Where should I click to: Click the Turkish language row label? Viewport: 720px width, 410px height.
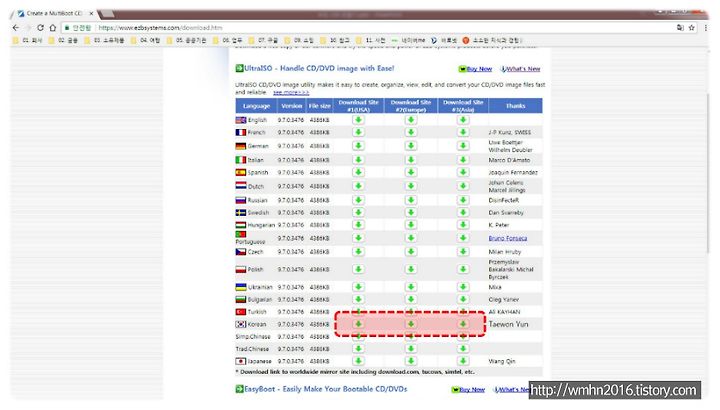(257, 312)
